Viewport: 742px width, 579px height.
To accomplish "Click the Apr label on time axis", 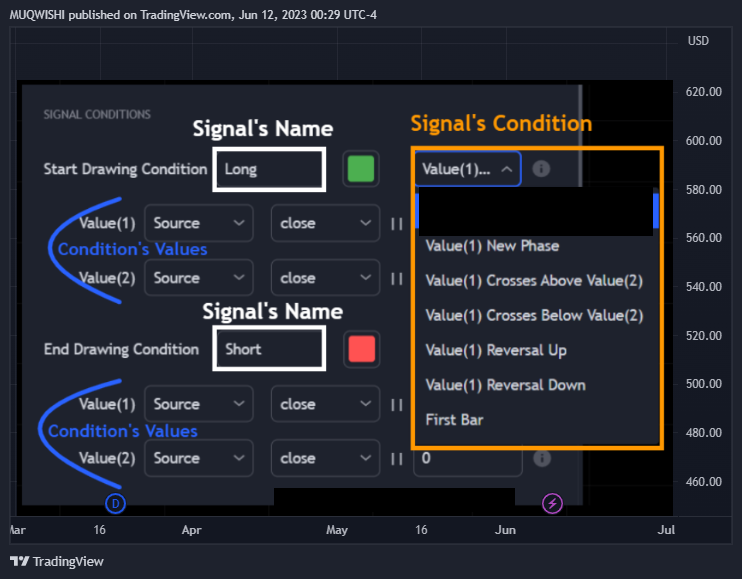I will 192,530.
